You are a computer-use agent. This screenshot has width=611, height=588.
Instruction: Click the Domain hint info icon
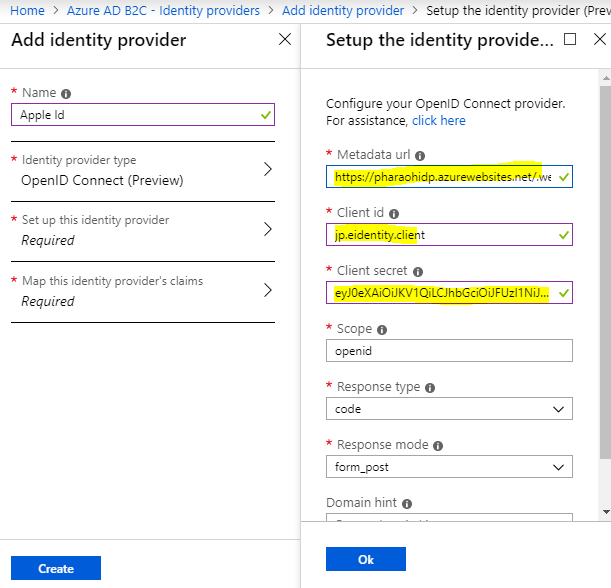tap(407, 504)
